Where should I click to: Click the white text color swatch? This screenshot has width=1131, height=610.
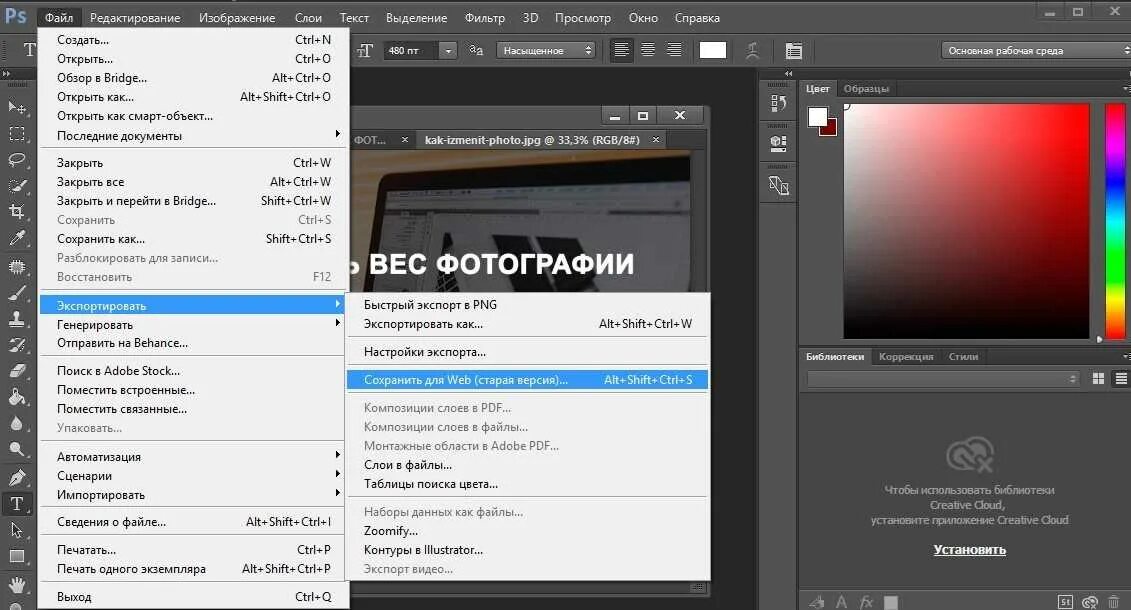coord(713,50)
